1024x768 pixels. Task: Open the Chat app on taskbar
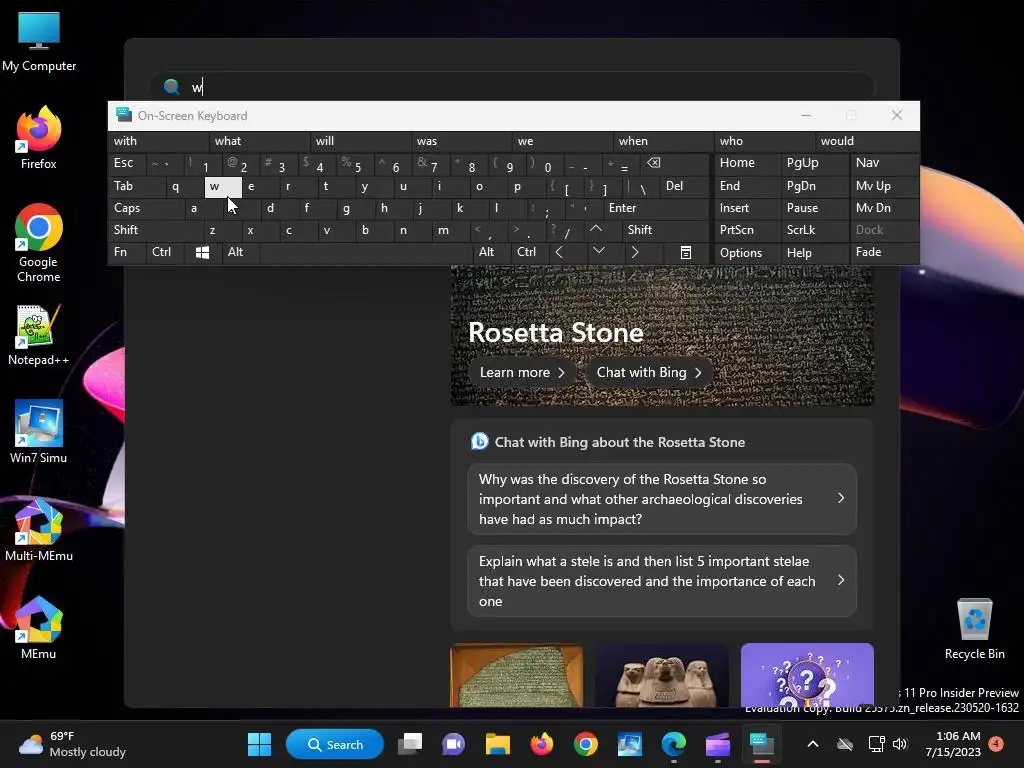453,744
